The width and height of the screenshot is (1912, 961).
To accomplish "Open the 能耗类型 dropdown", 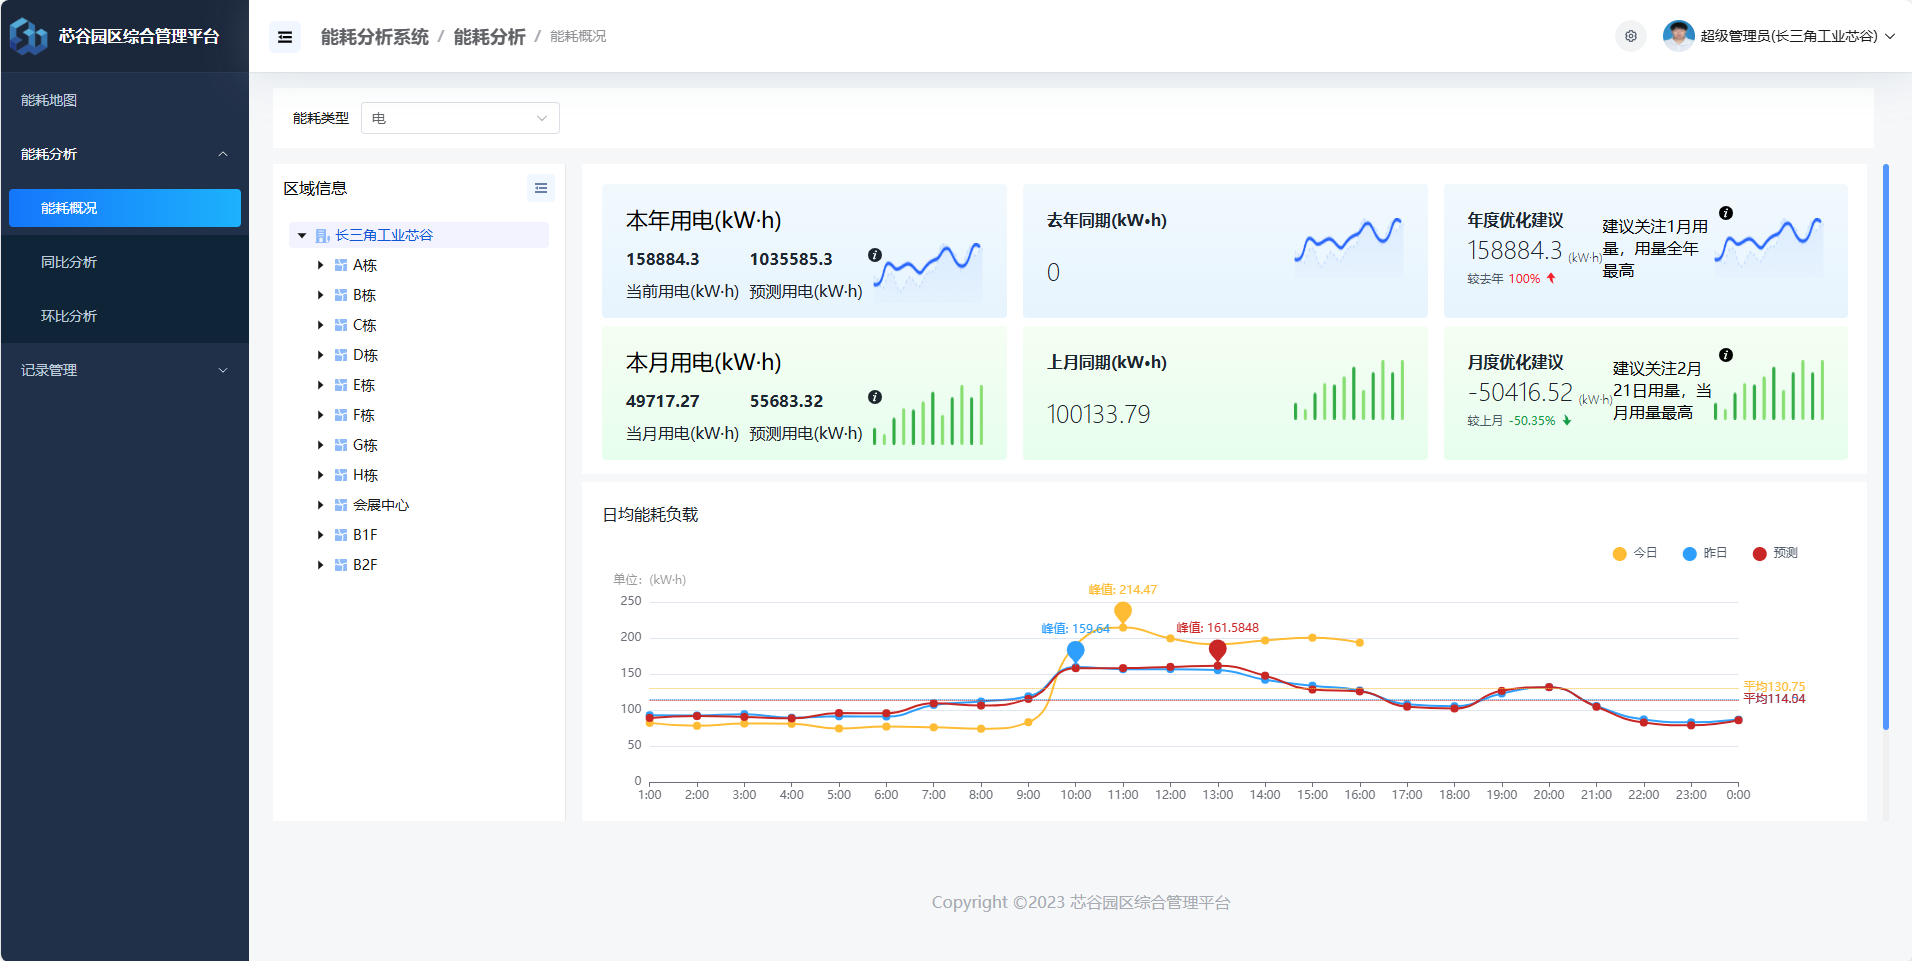I will tap(460, 118).
